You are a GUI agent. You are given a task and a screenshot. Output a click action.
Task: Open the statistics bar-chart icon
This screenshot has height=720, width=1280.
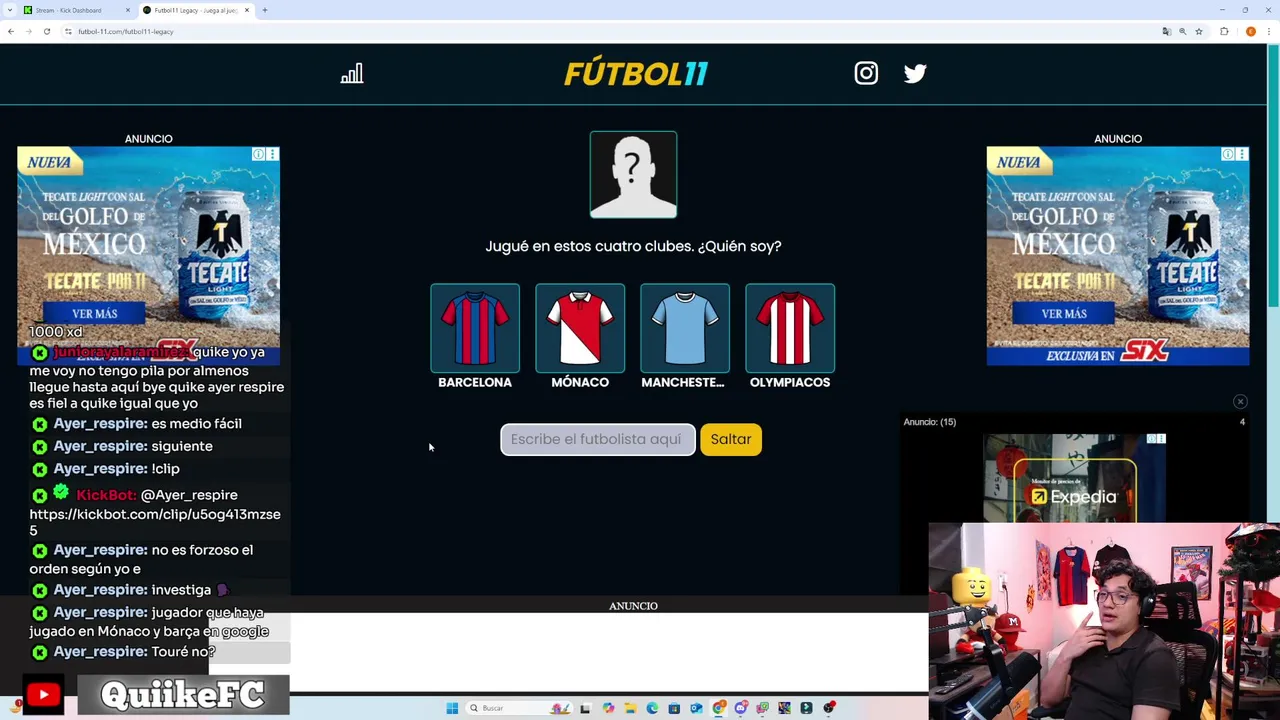click(x=352, y=74)
